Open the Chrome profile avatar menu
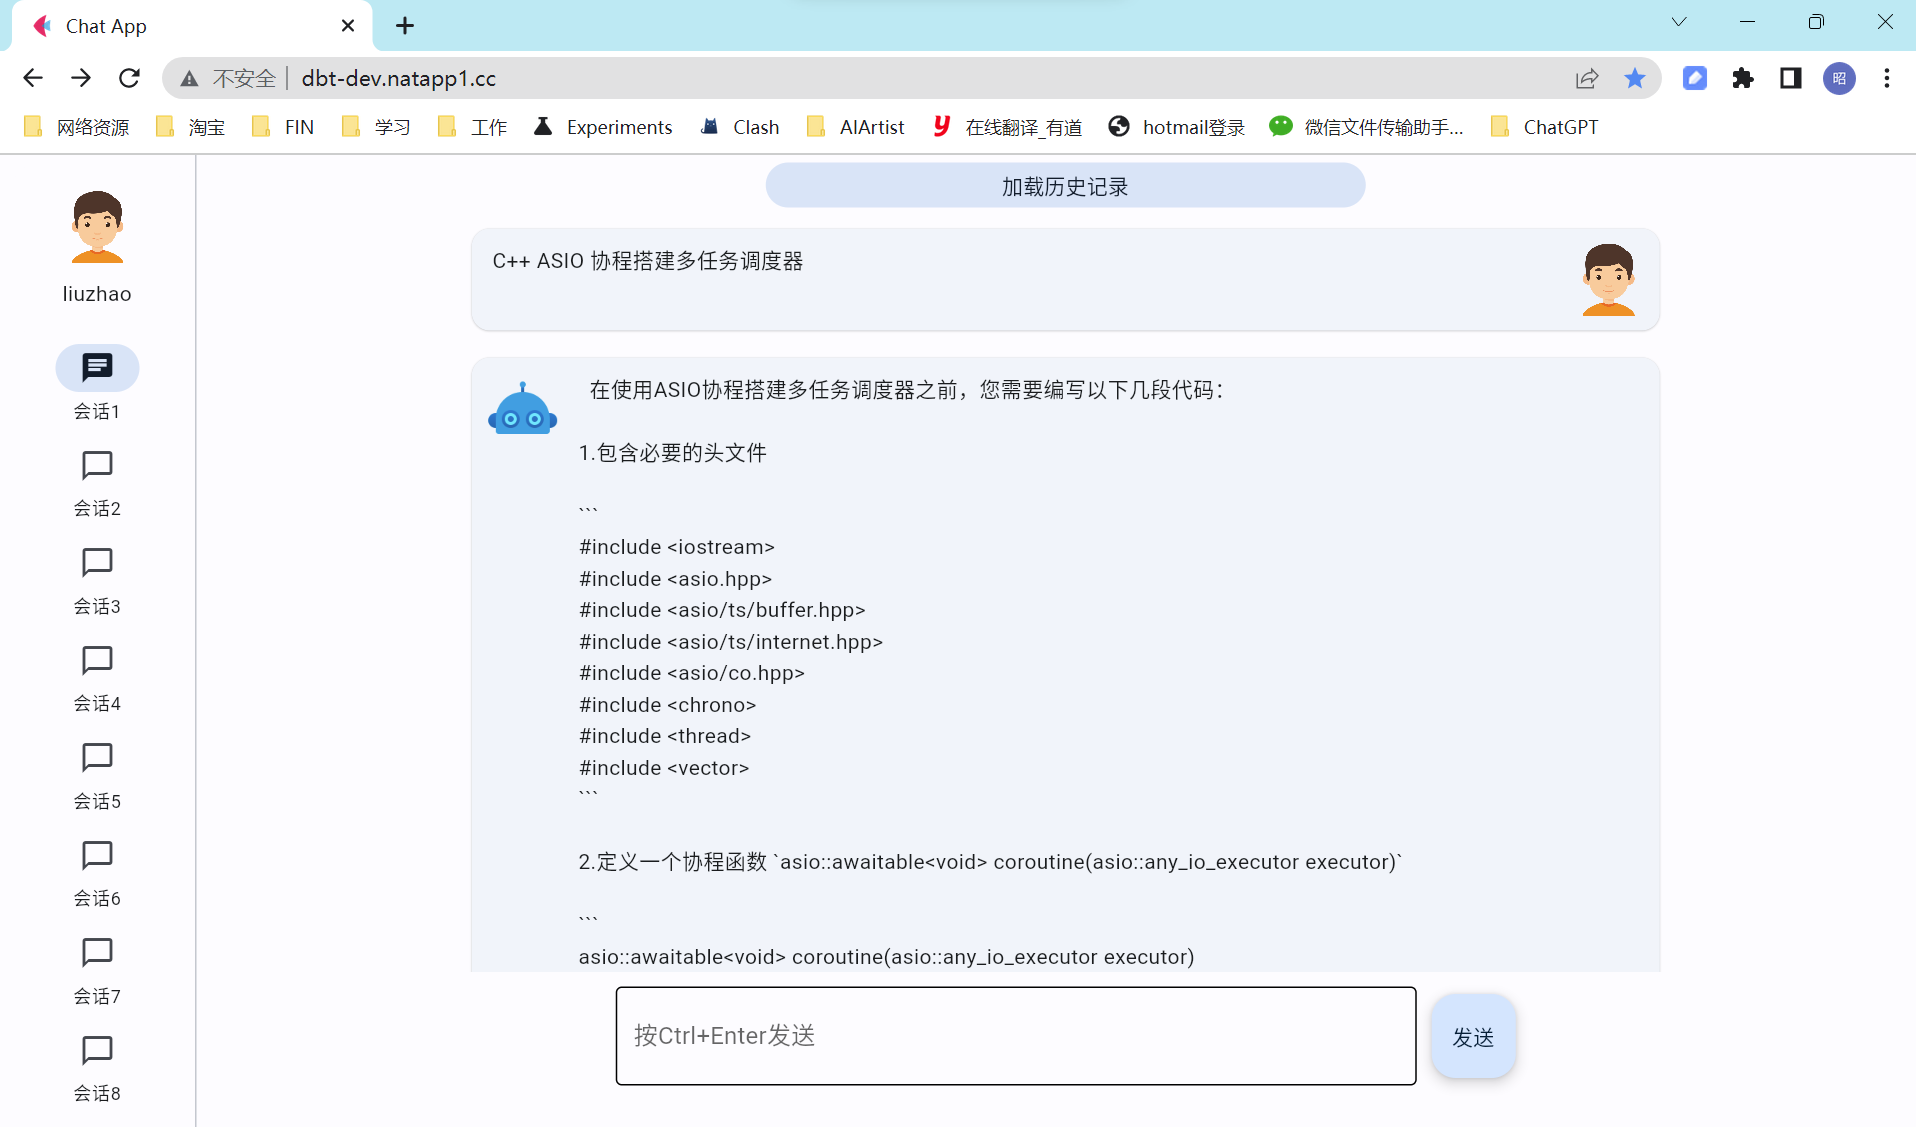 click(x=1839, y=78)
